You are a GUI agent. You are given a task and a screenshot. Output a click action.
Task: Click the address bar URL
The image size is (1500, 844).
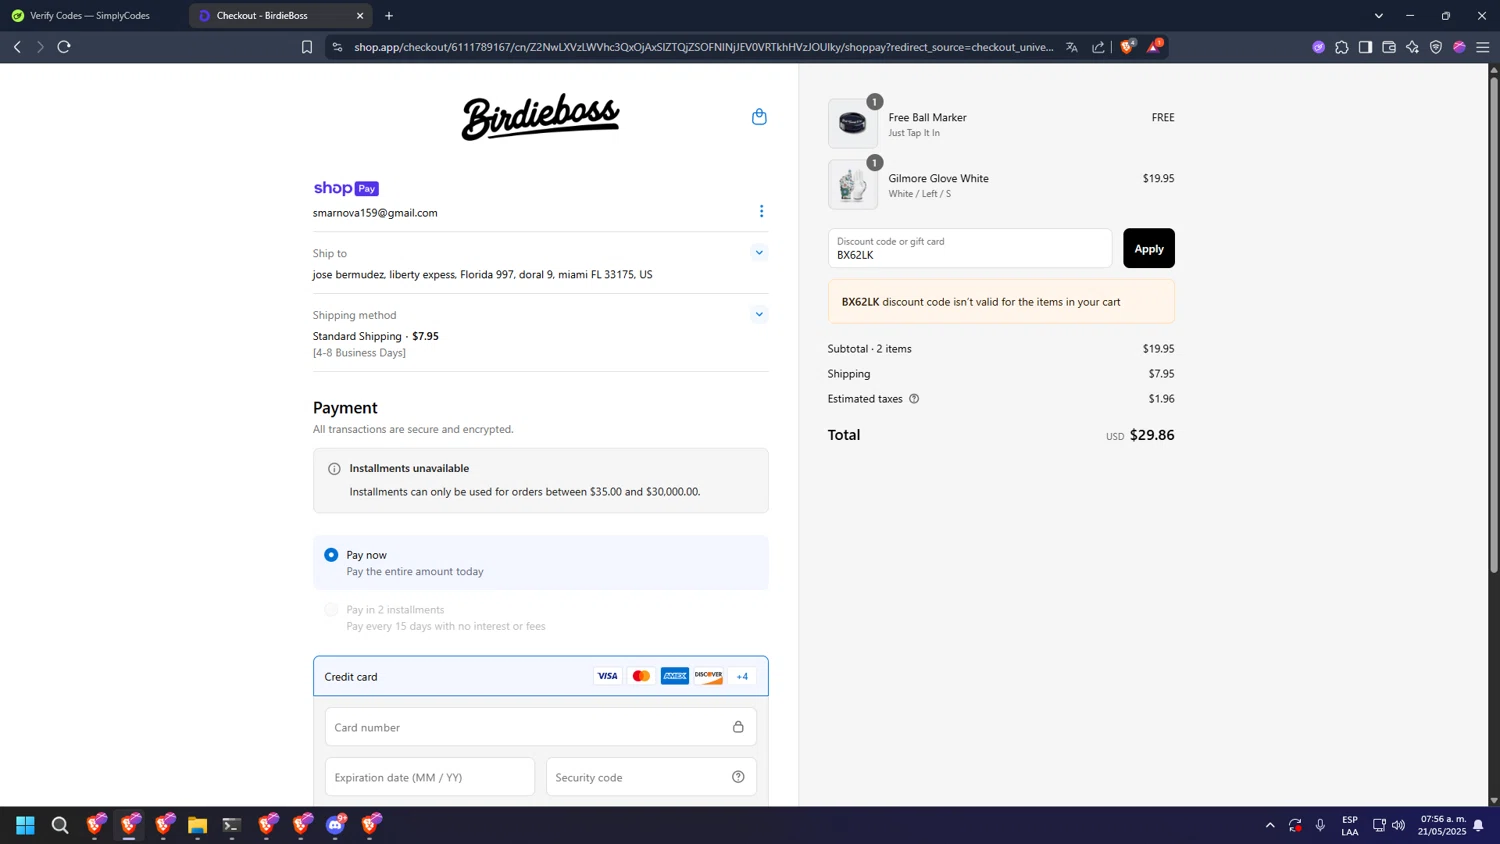coord(703,47)
